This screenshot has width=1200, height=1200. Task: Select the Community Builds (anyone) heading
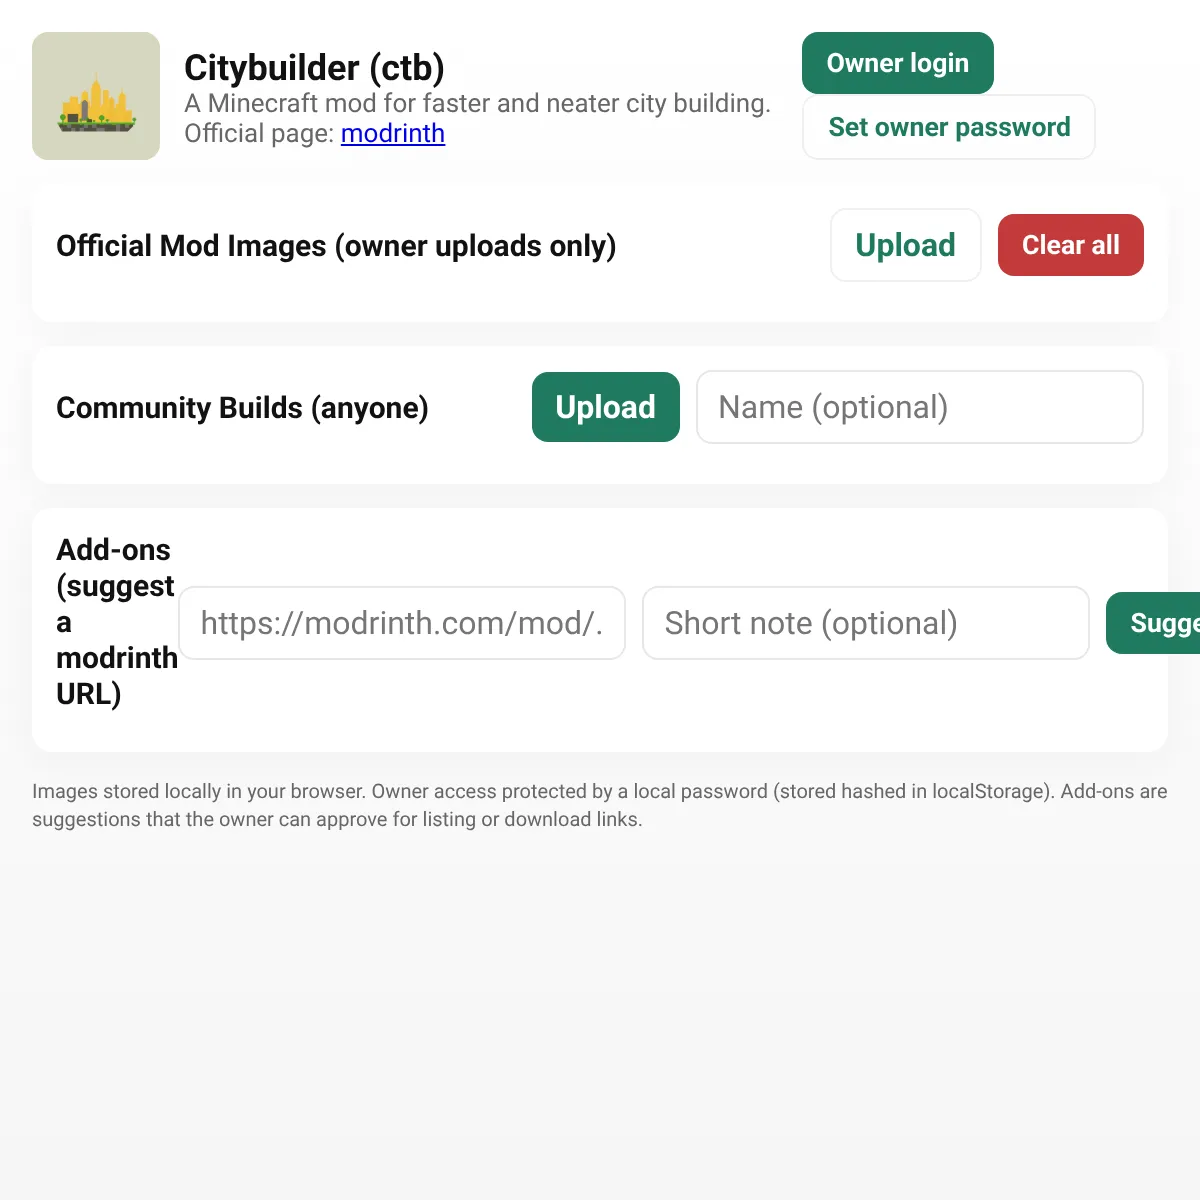[242, 408]
